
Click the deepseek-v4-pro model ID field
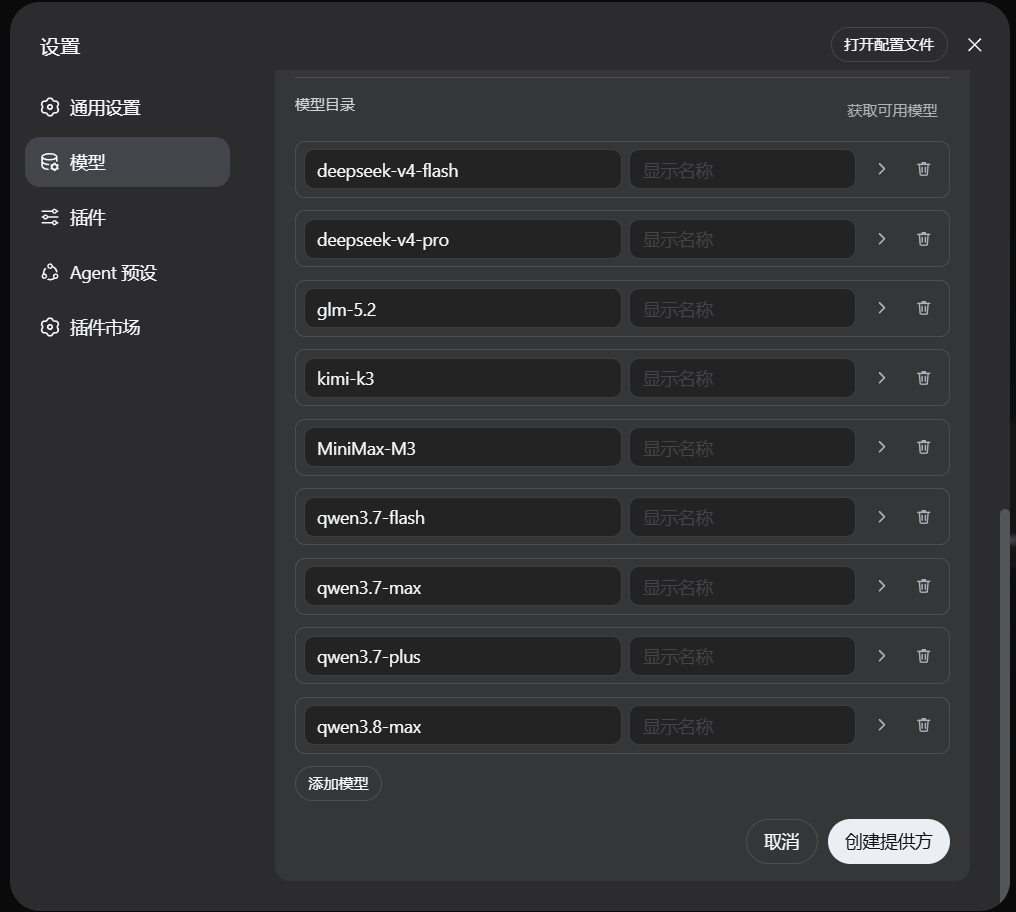pos(463,239)
